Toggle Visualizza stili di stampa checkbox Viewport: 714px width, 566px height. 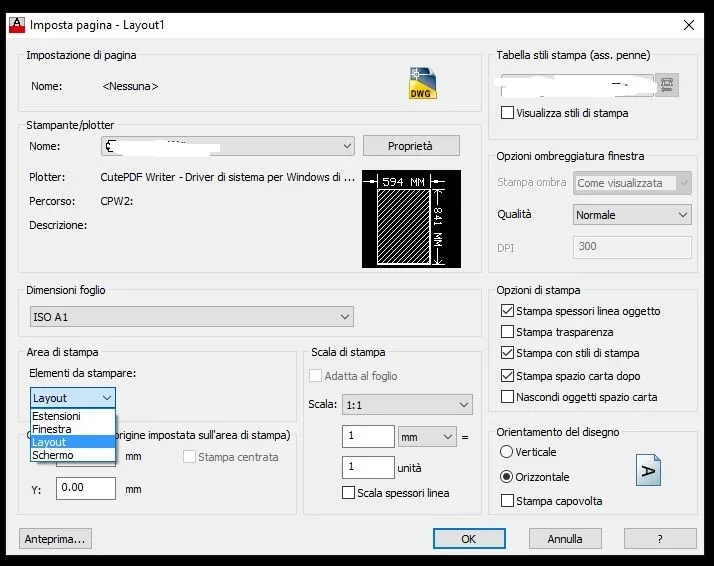point(507,112)
